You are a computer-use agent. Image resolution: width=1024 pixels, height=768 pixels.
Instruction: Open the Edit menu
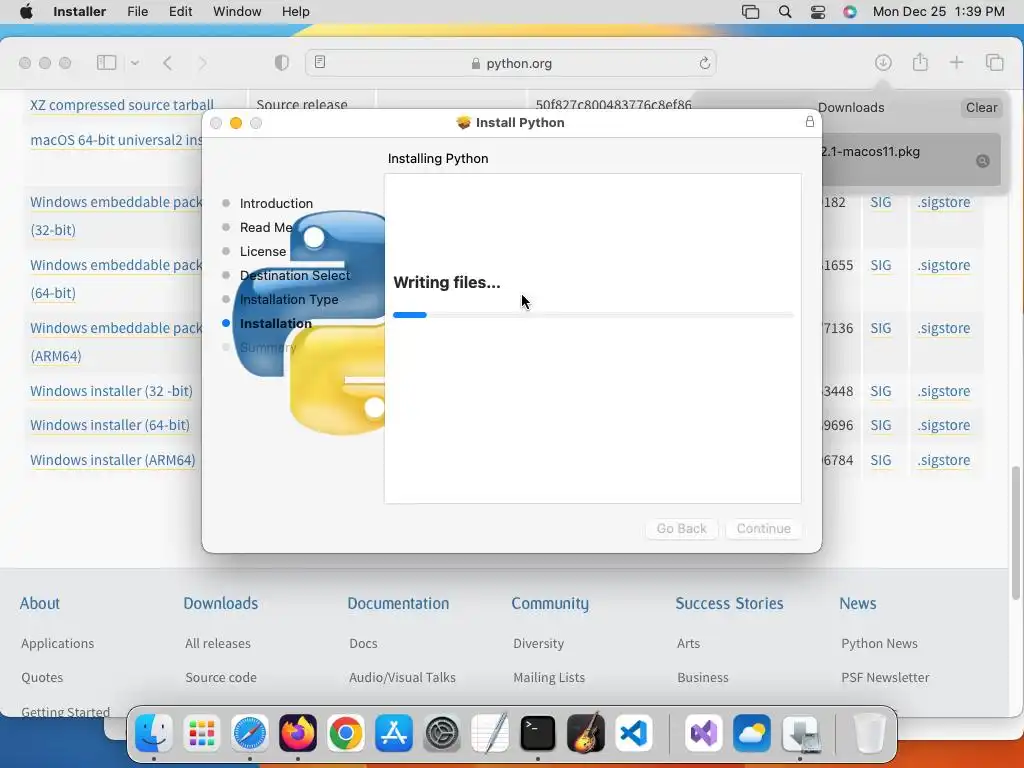coord(180,12)
